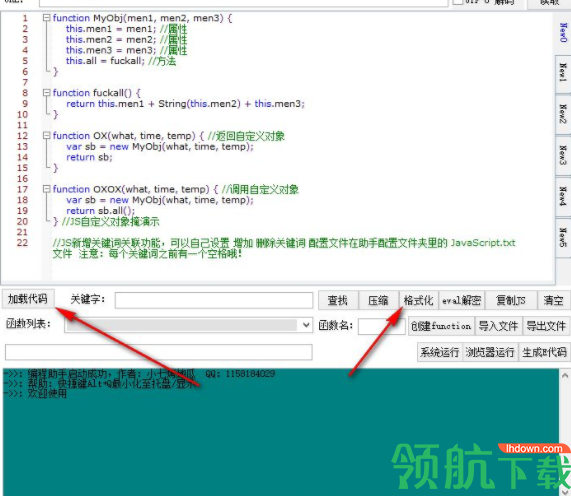Click the 创建function button

pos(441,326)
